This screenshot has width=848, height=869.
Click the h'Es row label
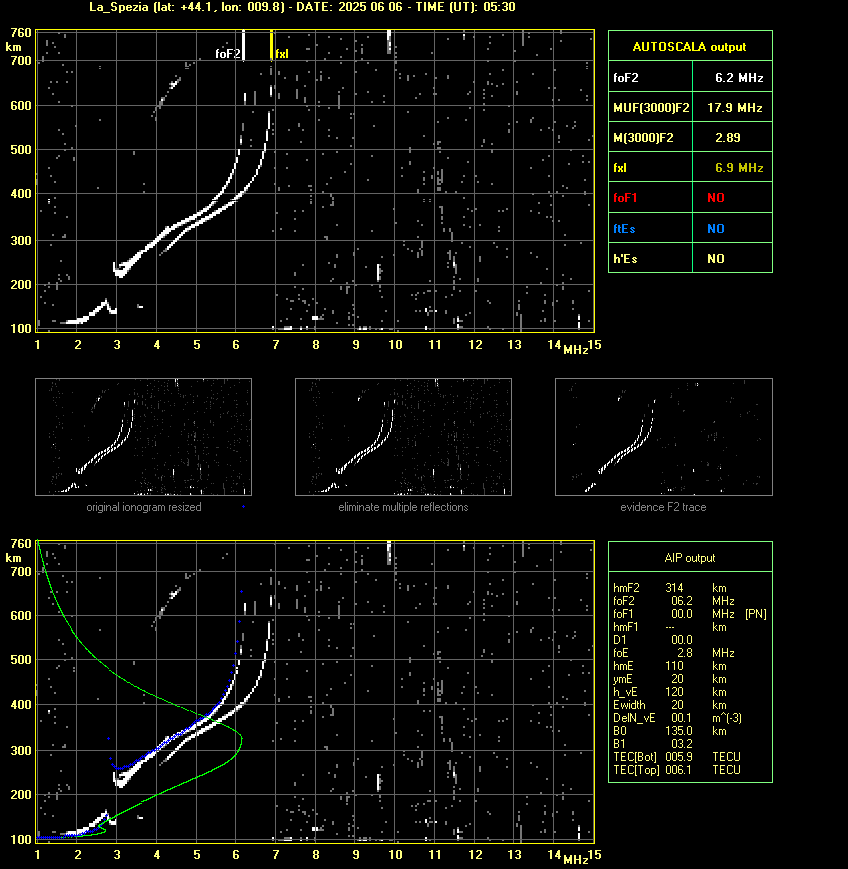[625, 259]
